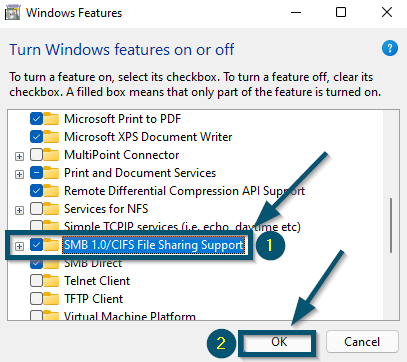Uncheck SMB 1.0/CIFS File Sharing checkbox
Screen dimensions: 407x362
(36, 245)
